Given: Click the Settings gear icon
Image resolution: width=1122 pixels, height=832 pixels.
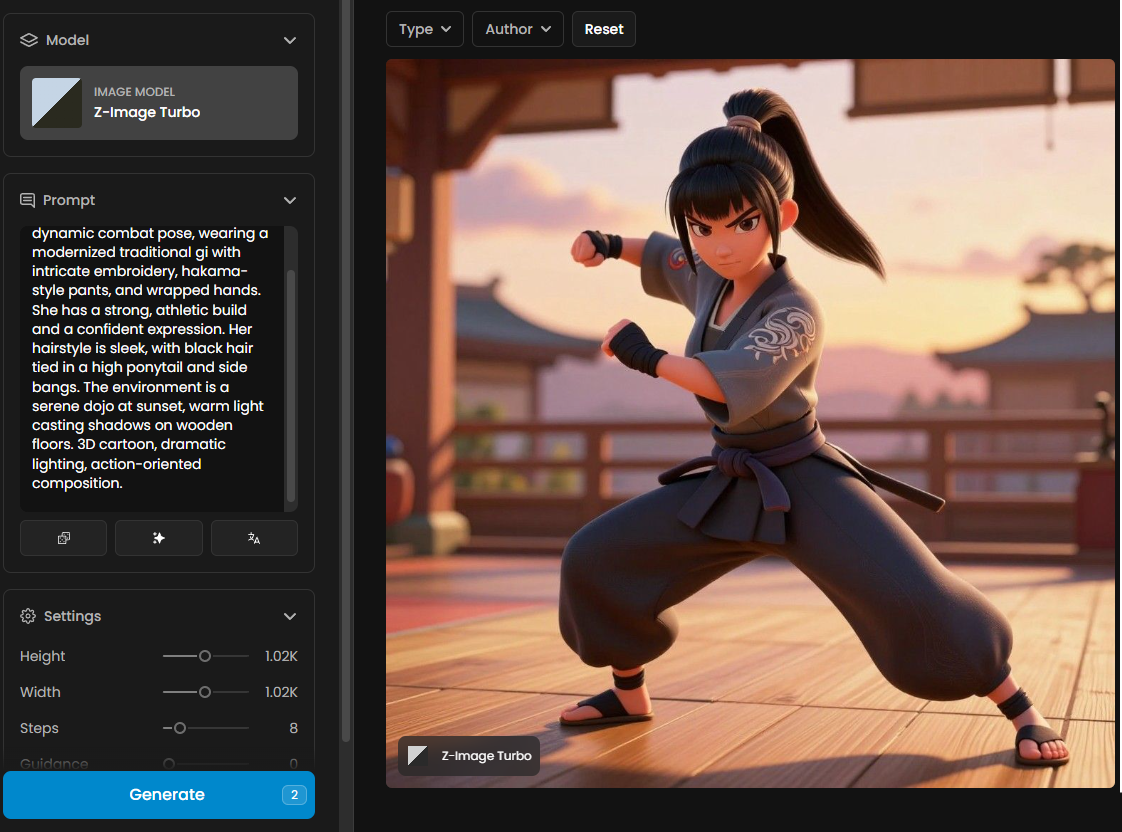Looking at the screenshot, I should coord(28,616).
